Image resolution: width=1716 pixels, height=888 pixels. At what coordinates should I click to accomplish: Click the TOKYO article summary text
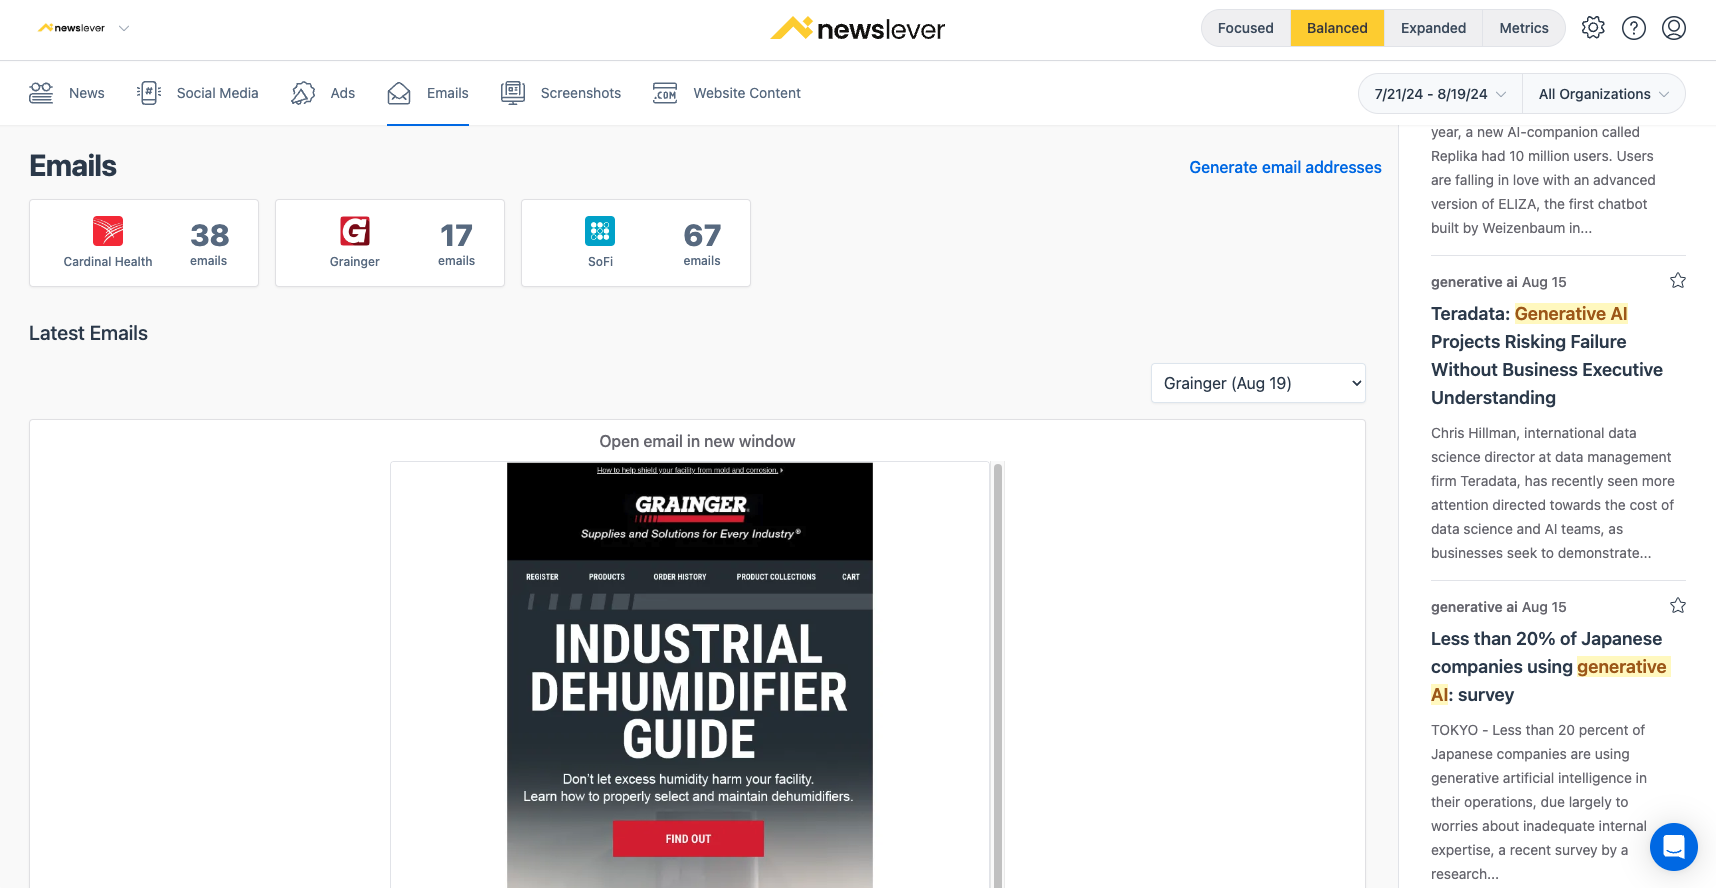point(1539,802)
